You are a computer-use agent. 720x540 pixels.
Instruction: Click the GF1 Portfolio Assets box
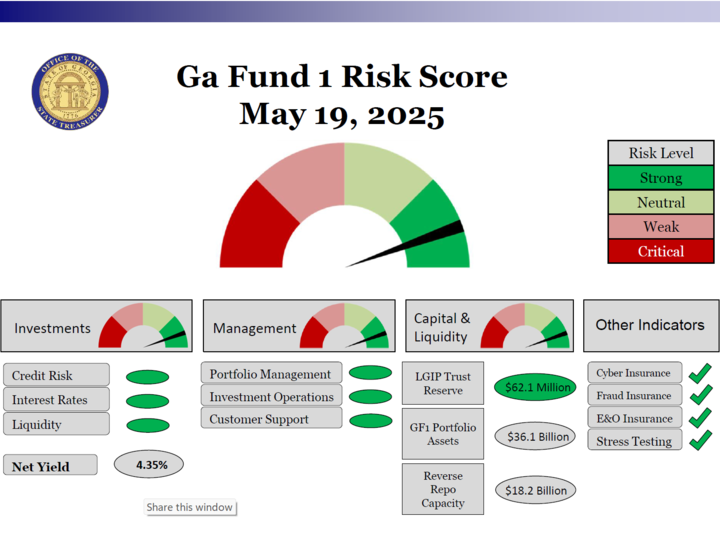point(443,434)
